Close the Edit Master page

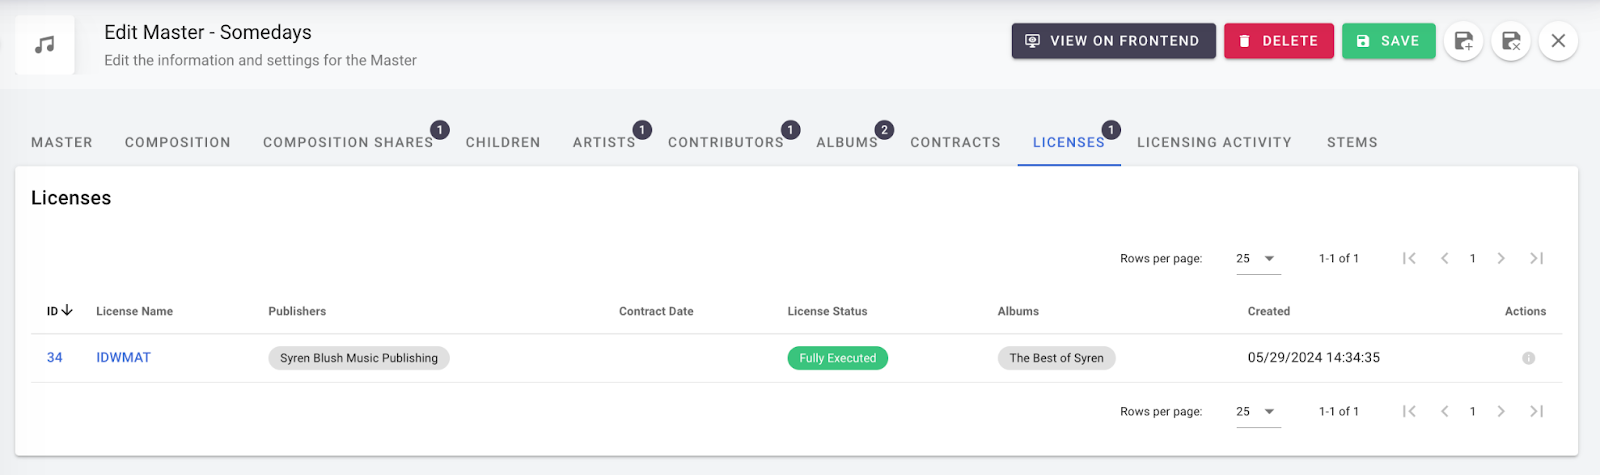click(x=1558, y=41)
